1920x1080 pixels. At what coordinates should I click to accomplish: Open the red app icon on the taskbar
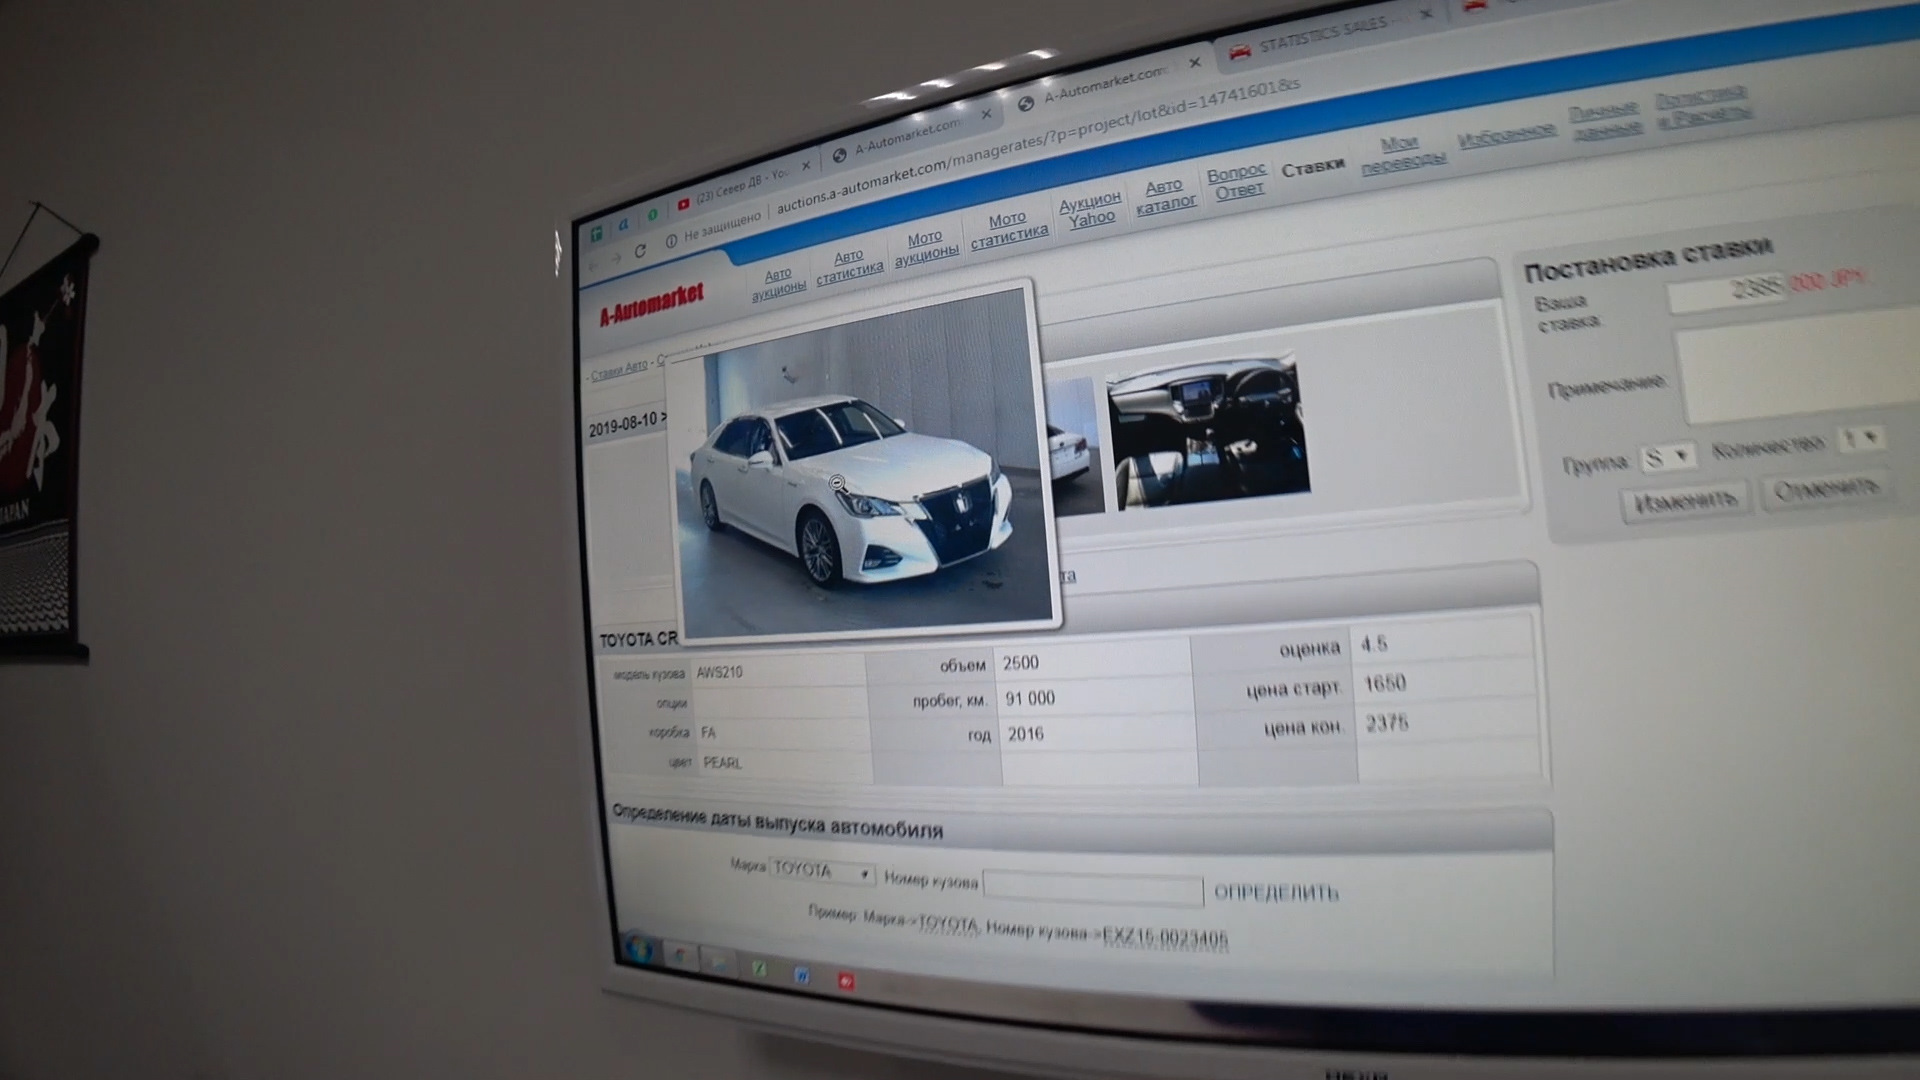[846, 981]
